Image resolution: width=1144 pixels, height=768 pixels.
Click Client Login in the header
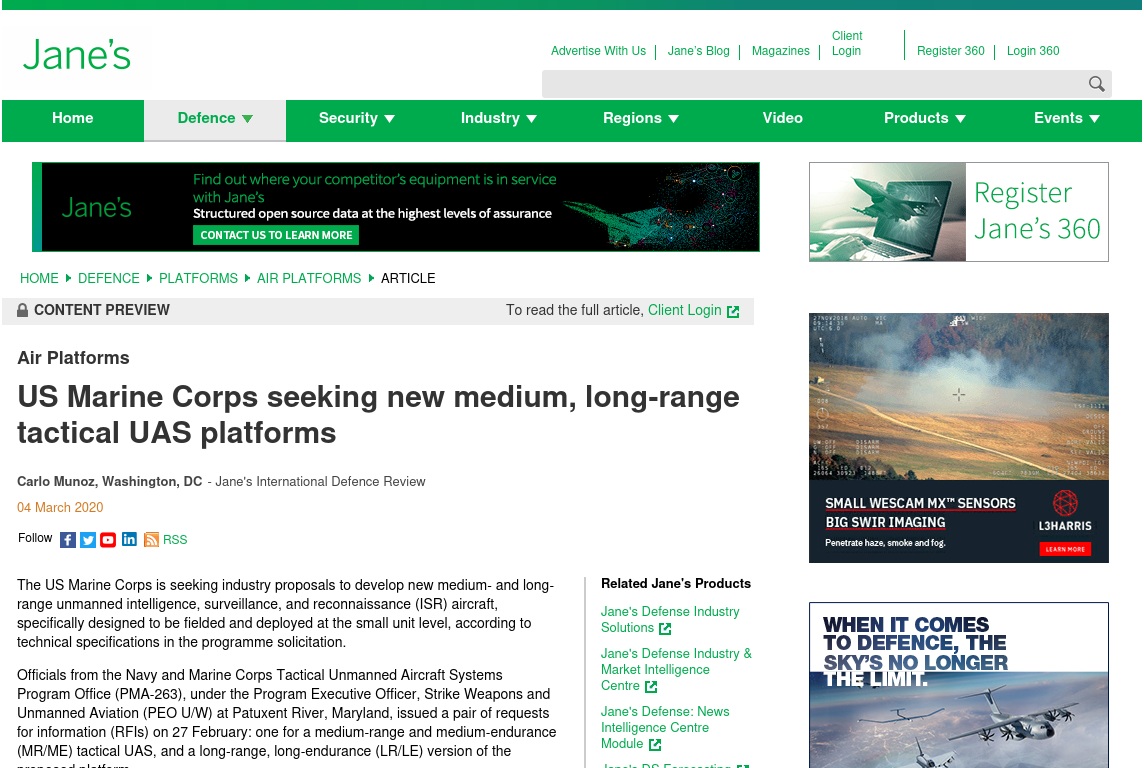[x=847, y=43]
